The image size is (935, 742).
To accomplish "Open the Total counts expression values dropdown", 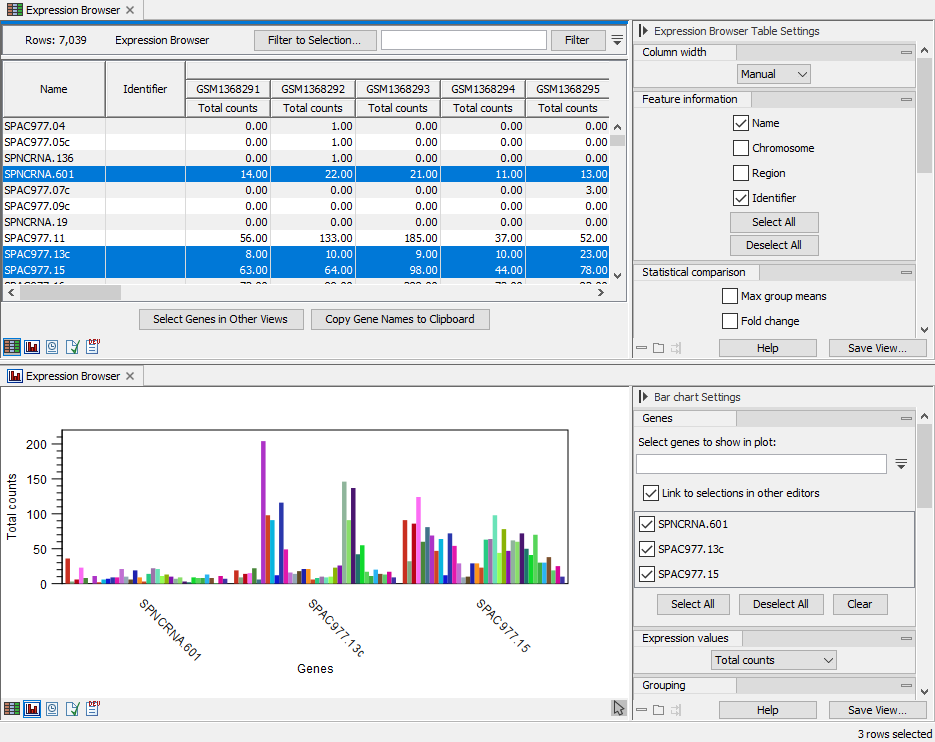I will tap(773, 660).
